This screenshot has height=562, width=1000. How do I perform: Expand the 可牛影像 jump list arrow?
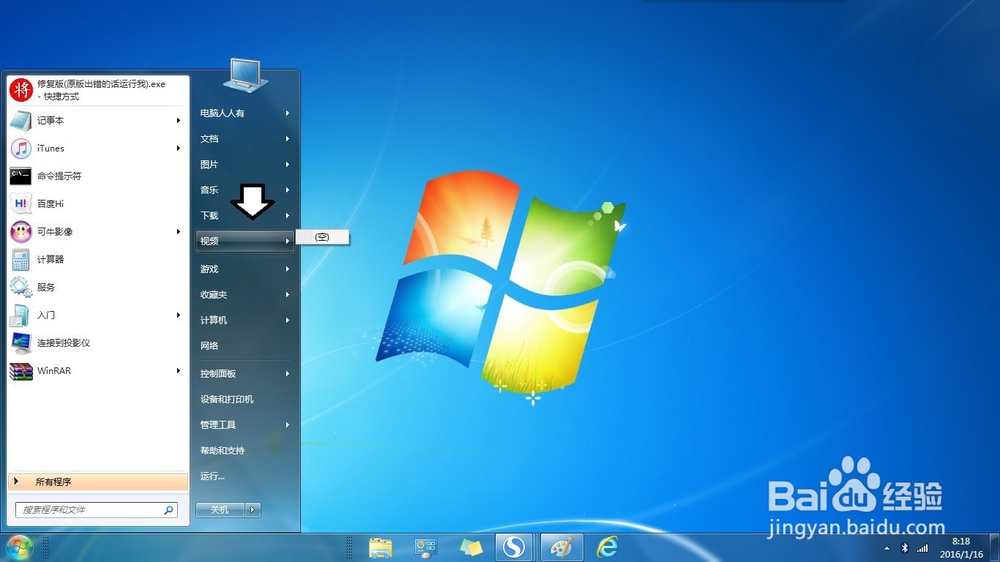click(x=178, y=232)
